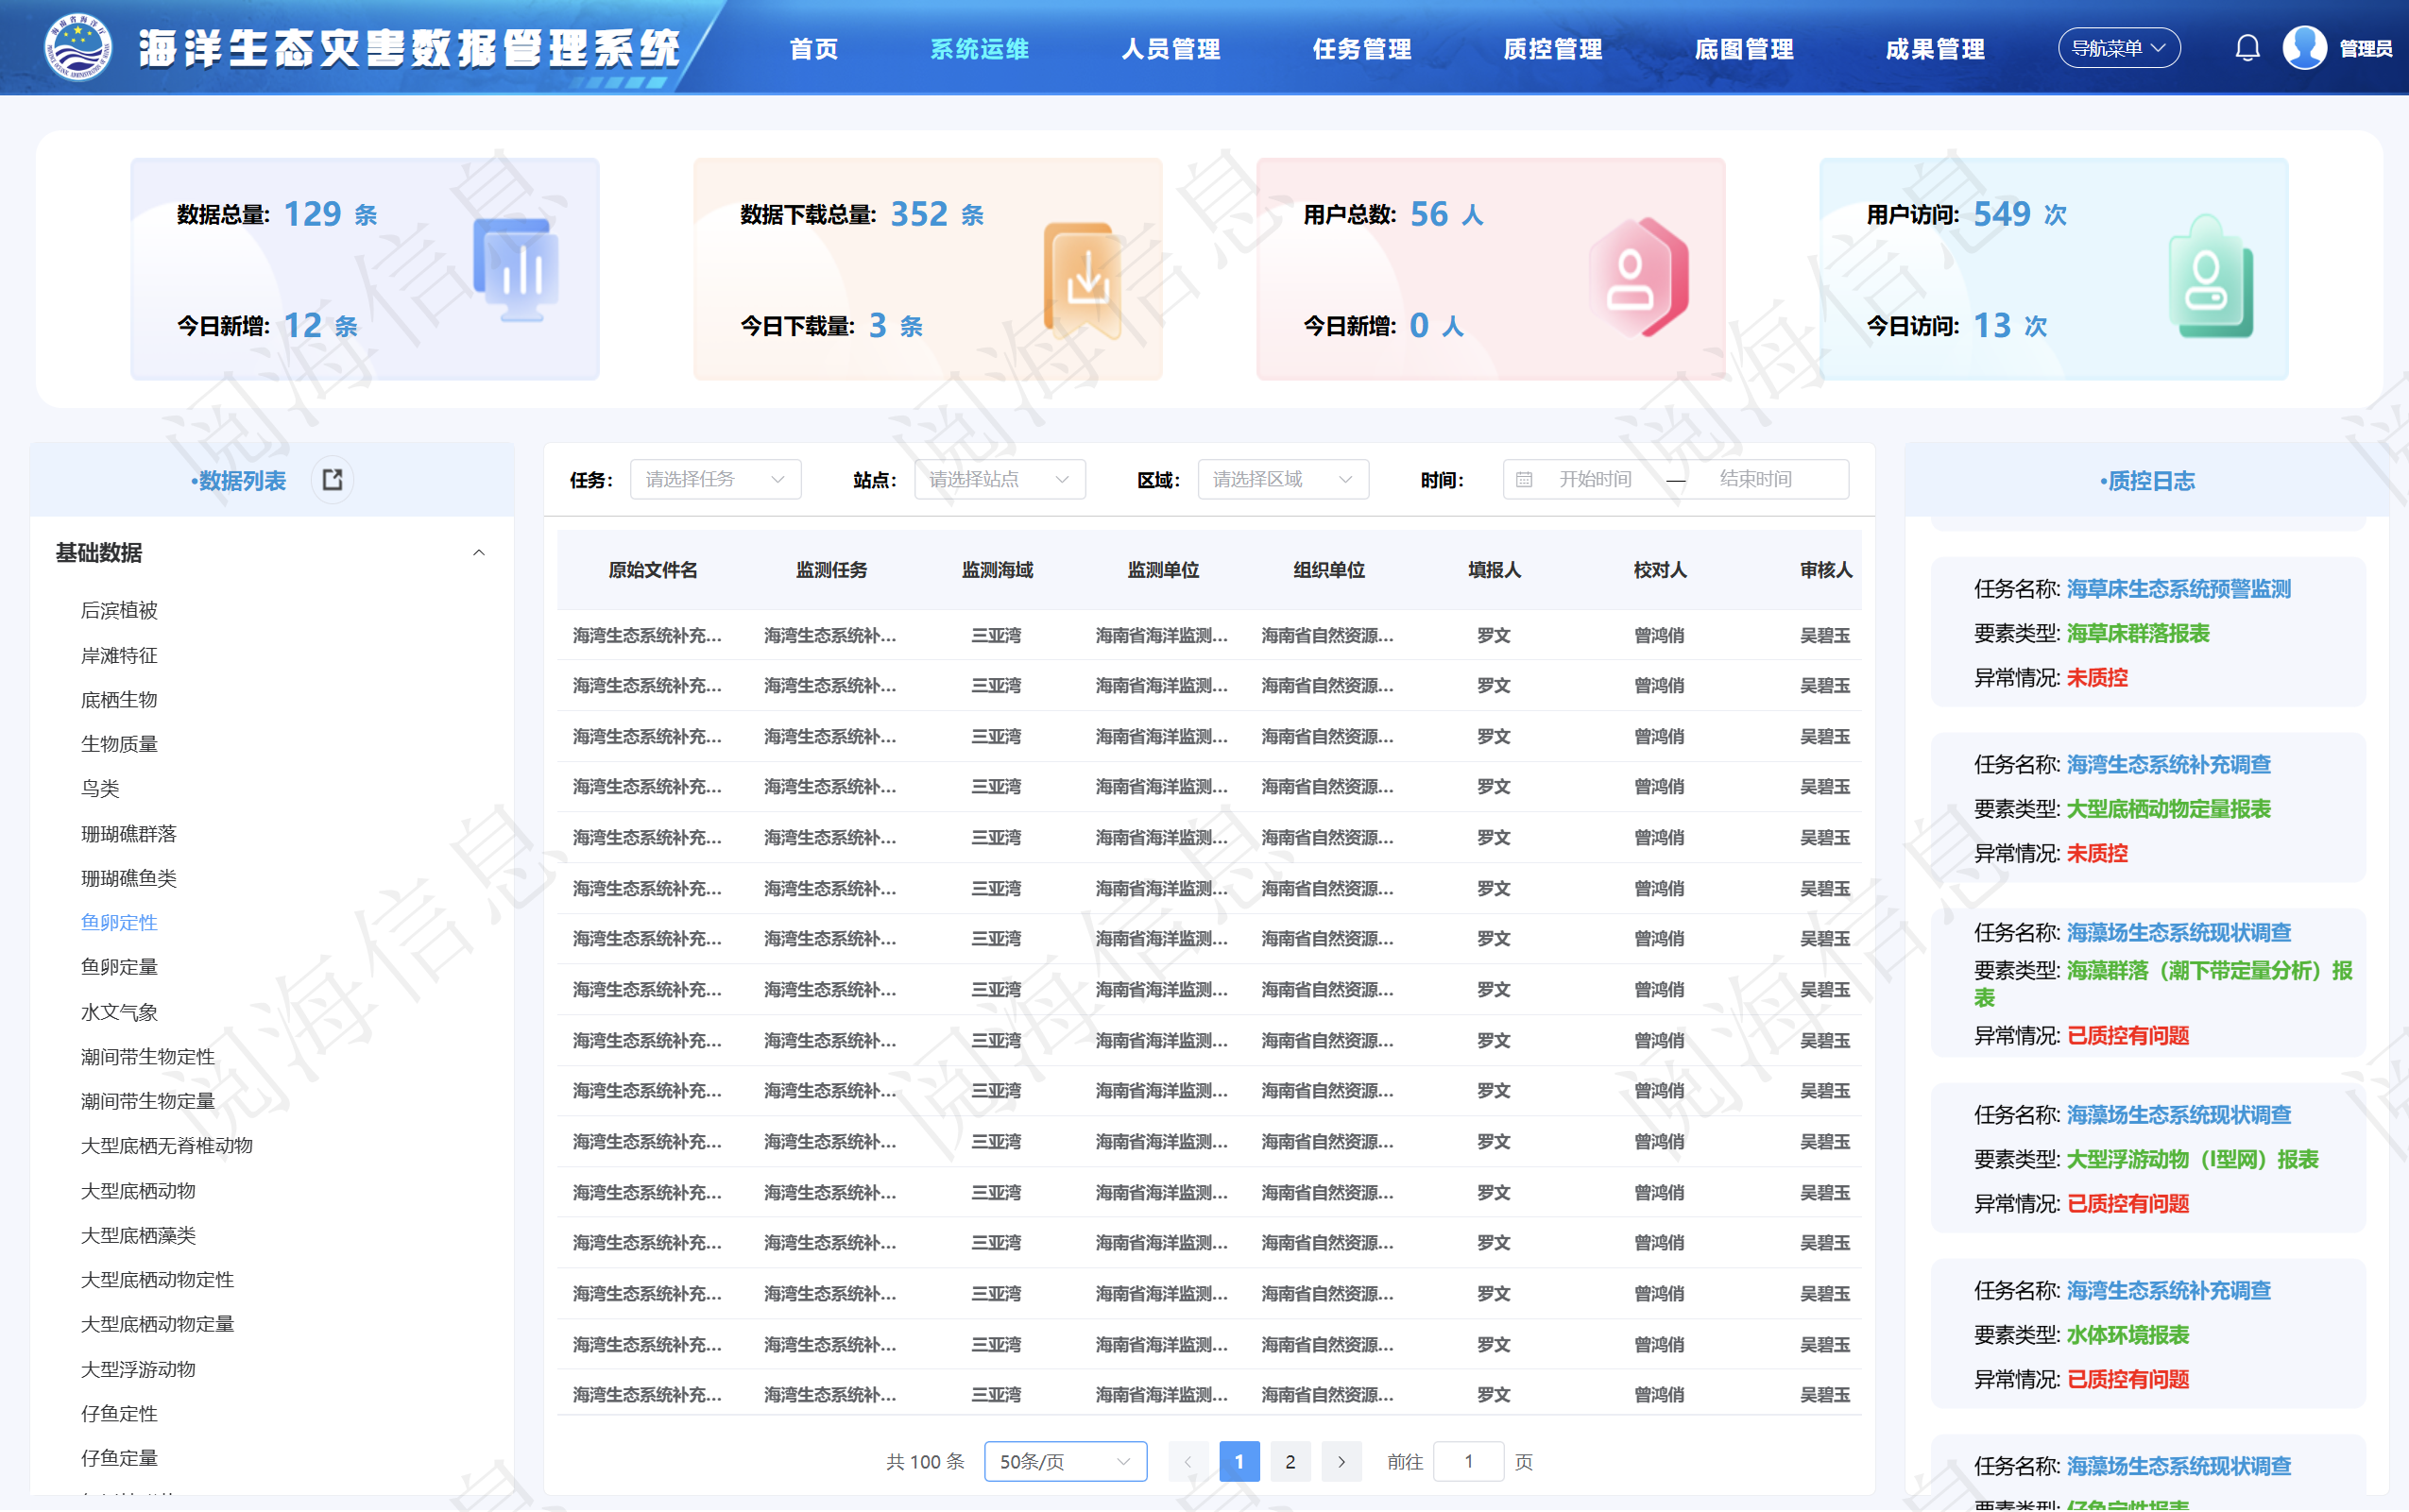
Task: Collapse the 基础数据 tree section
Action: pyautogui.click(x=478, y=553)
